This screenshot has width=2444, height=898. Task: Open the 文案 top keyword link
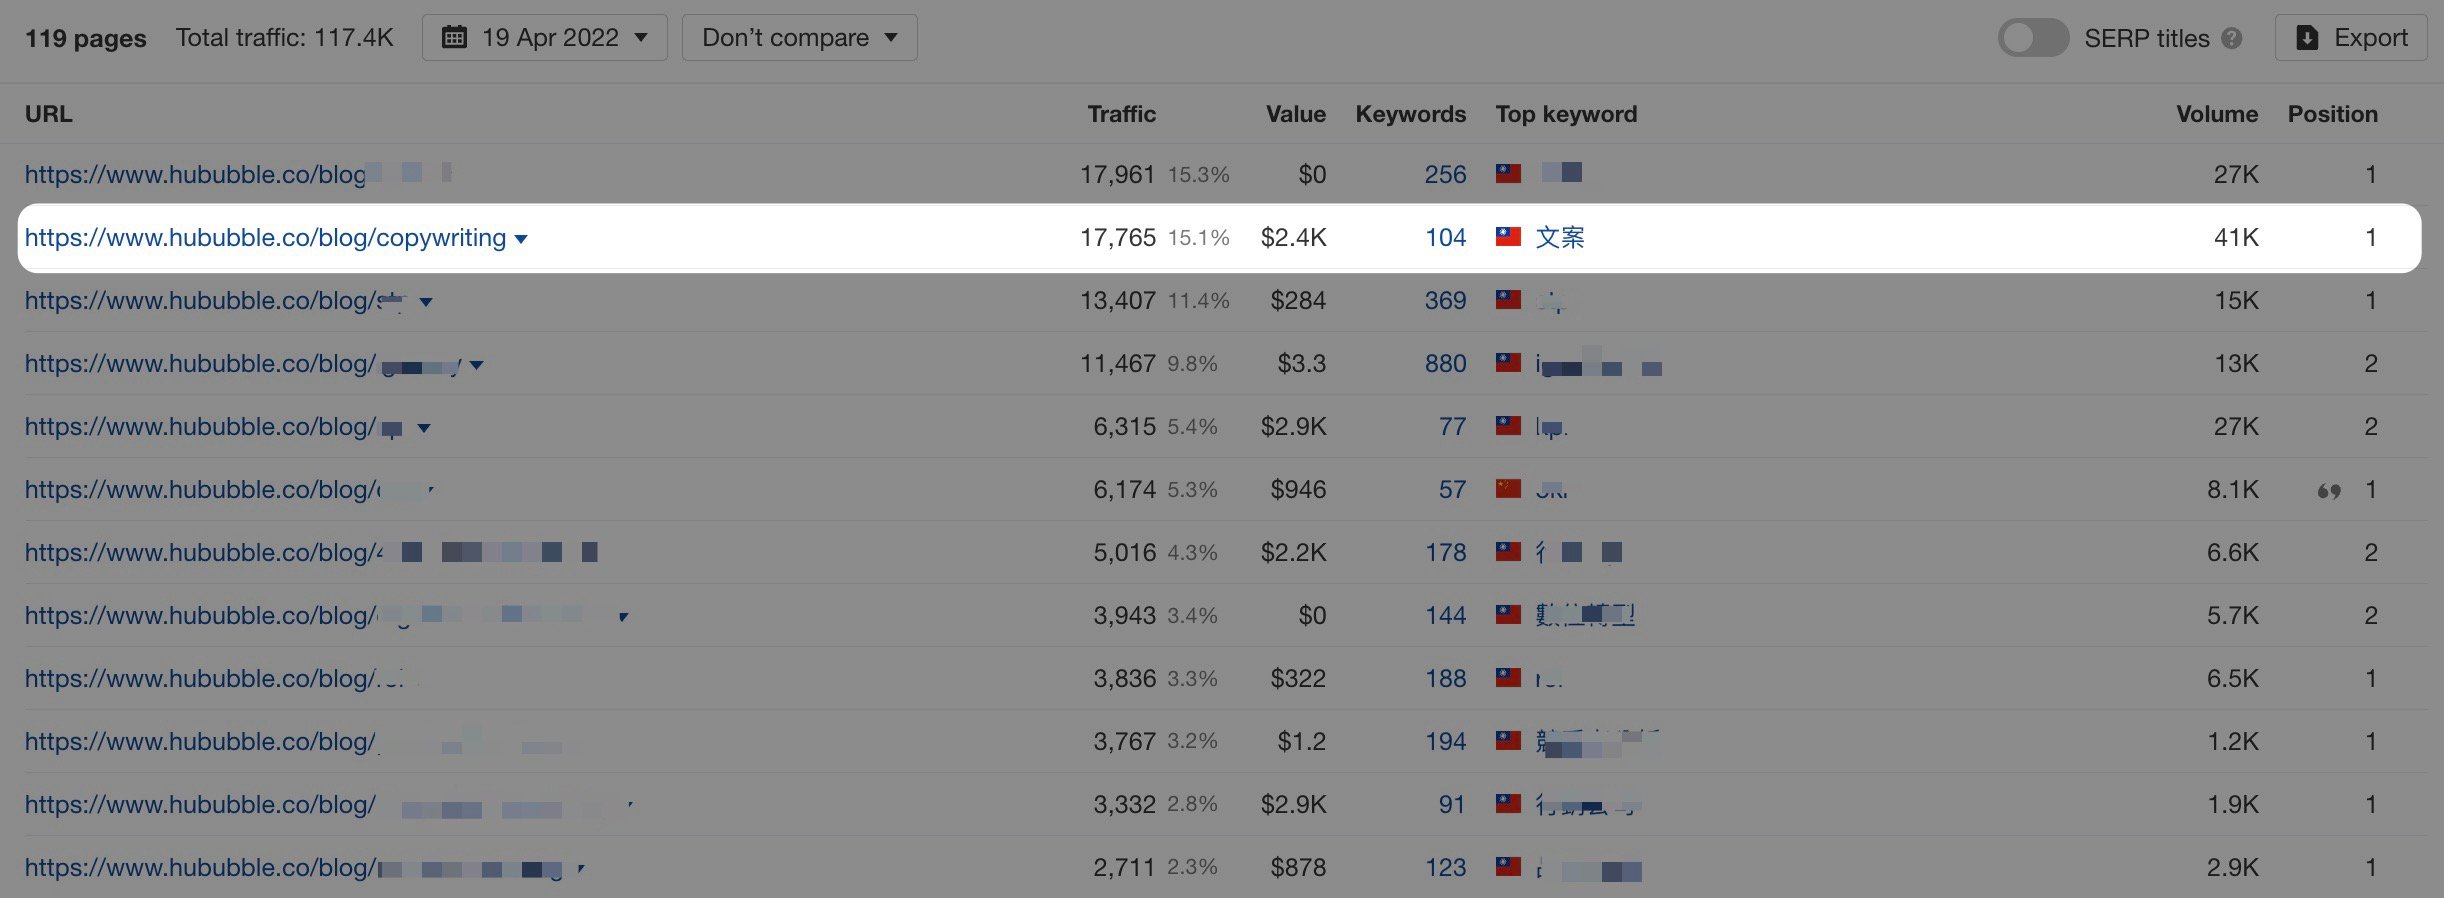(x=1558, y=237)
